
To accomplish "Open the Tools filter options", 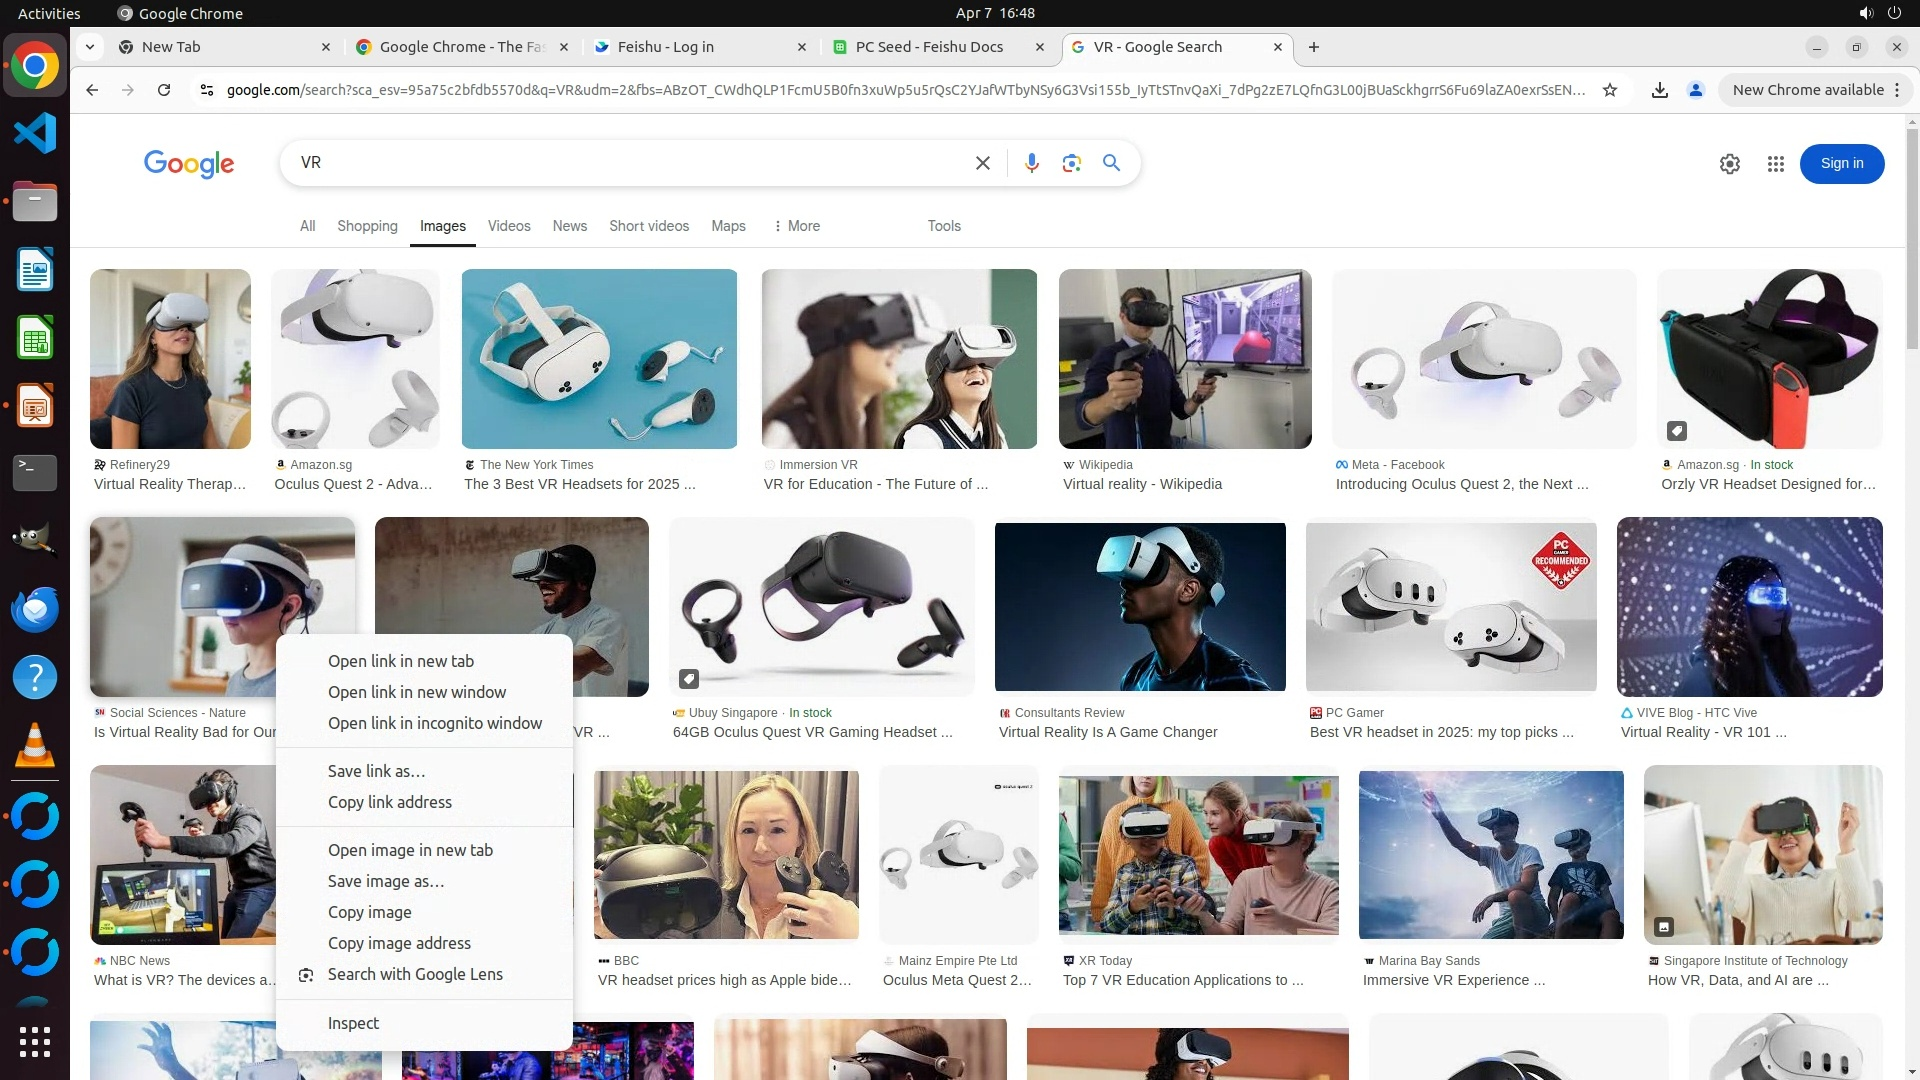I will (943, 226).
